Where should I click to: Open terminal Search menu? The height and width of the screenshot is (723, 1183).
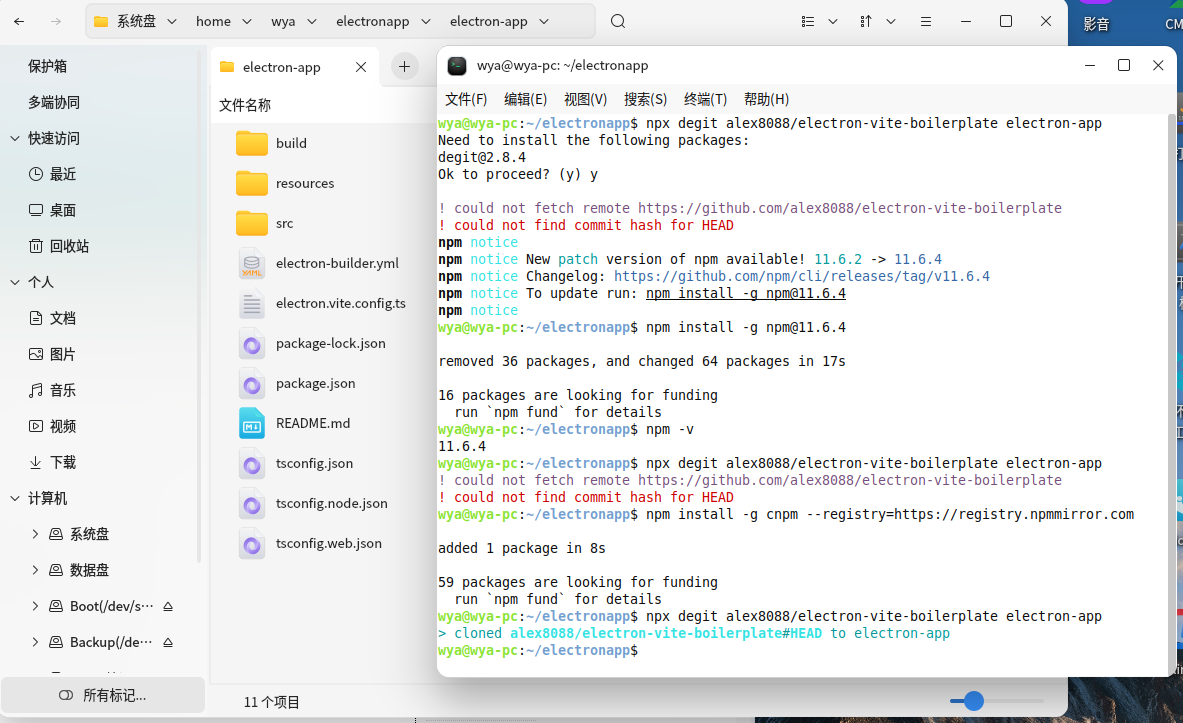tap(646, 99)
